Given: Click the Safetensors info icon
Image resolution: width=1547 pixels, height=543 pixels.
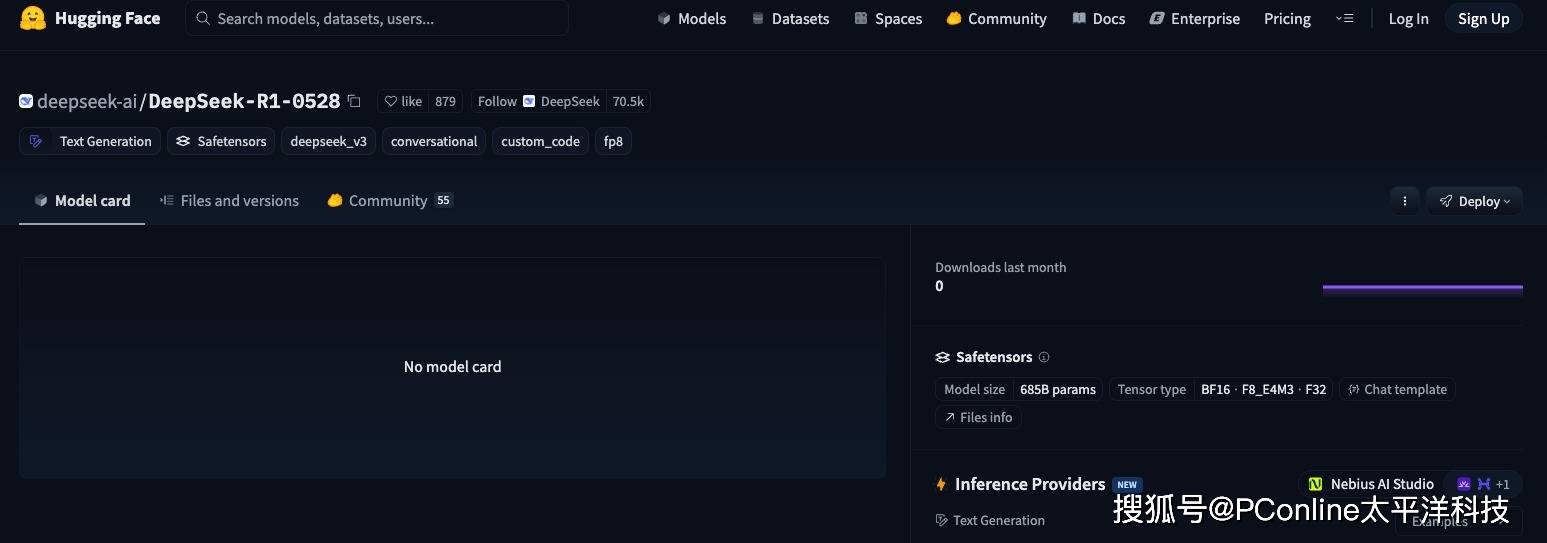Looking at the screenshot, I should [1044, 357].
